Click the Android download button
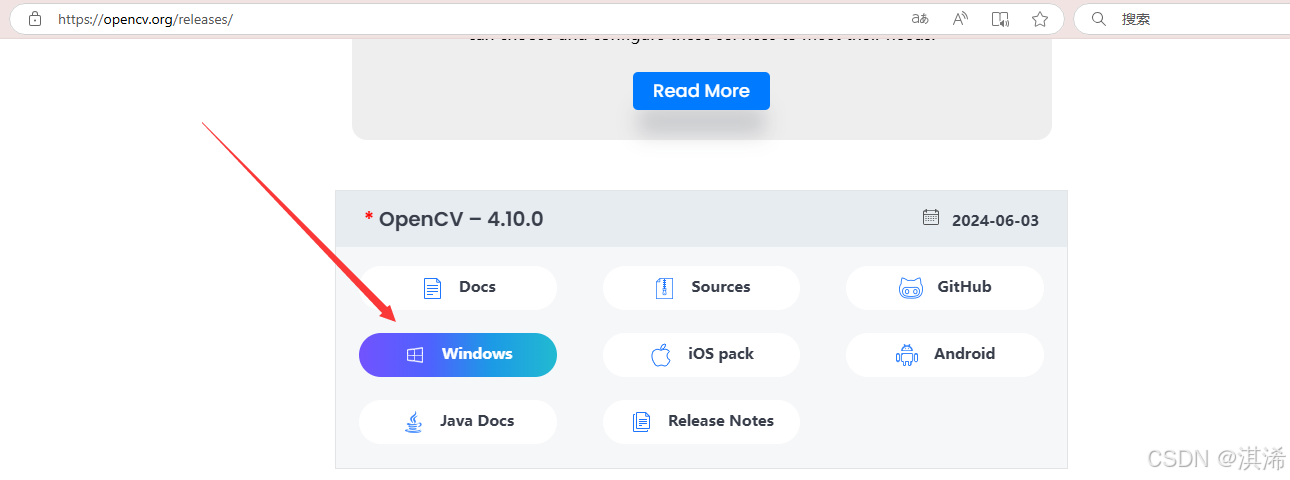Viewport: 1290px width, 480px height. tap(945, 355)
